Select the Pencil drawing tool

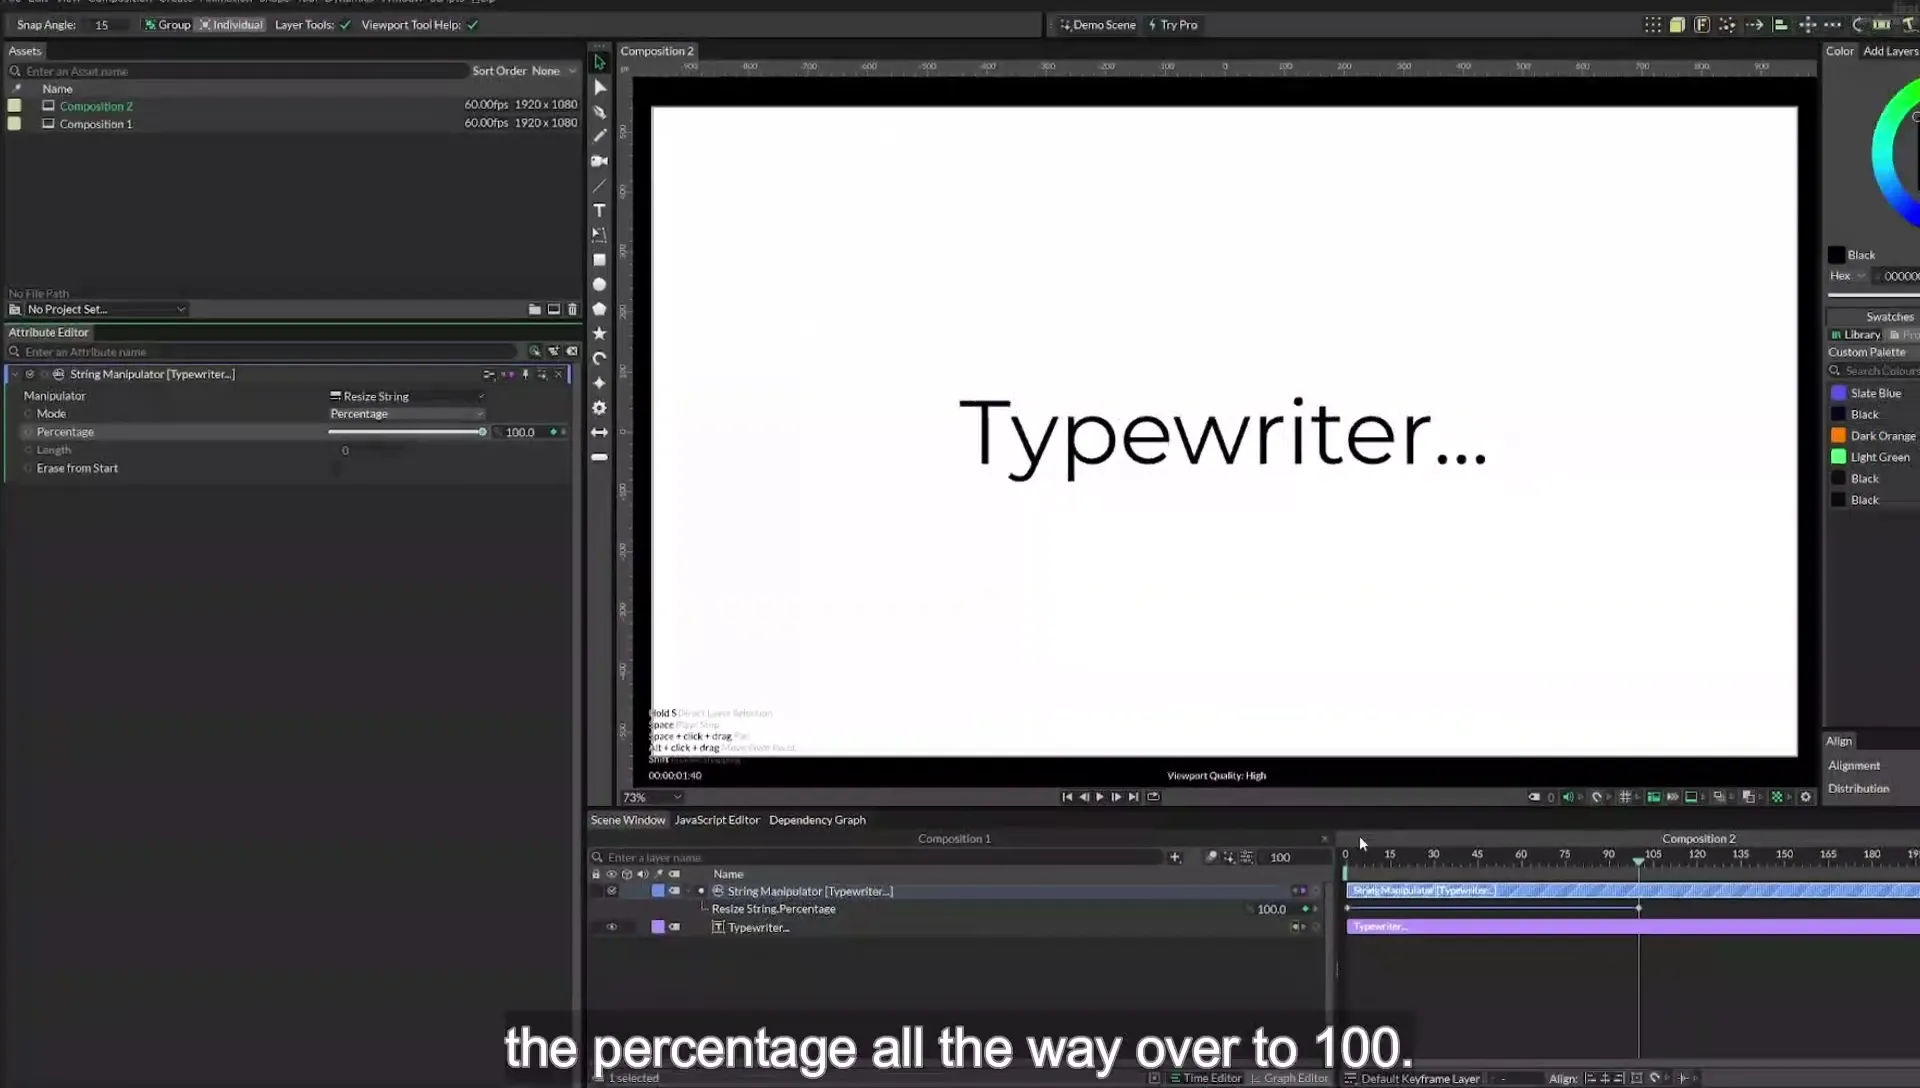click(x=599, y=136)
